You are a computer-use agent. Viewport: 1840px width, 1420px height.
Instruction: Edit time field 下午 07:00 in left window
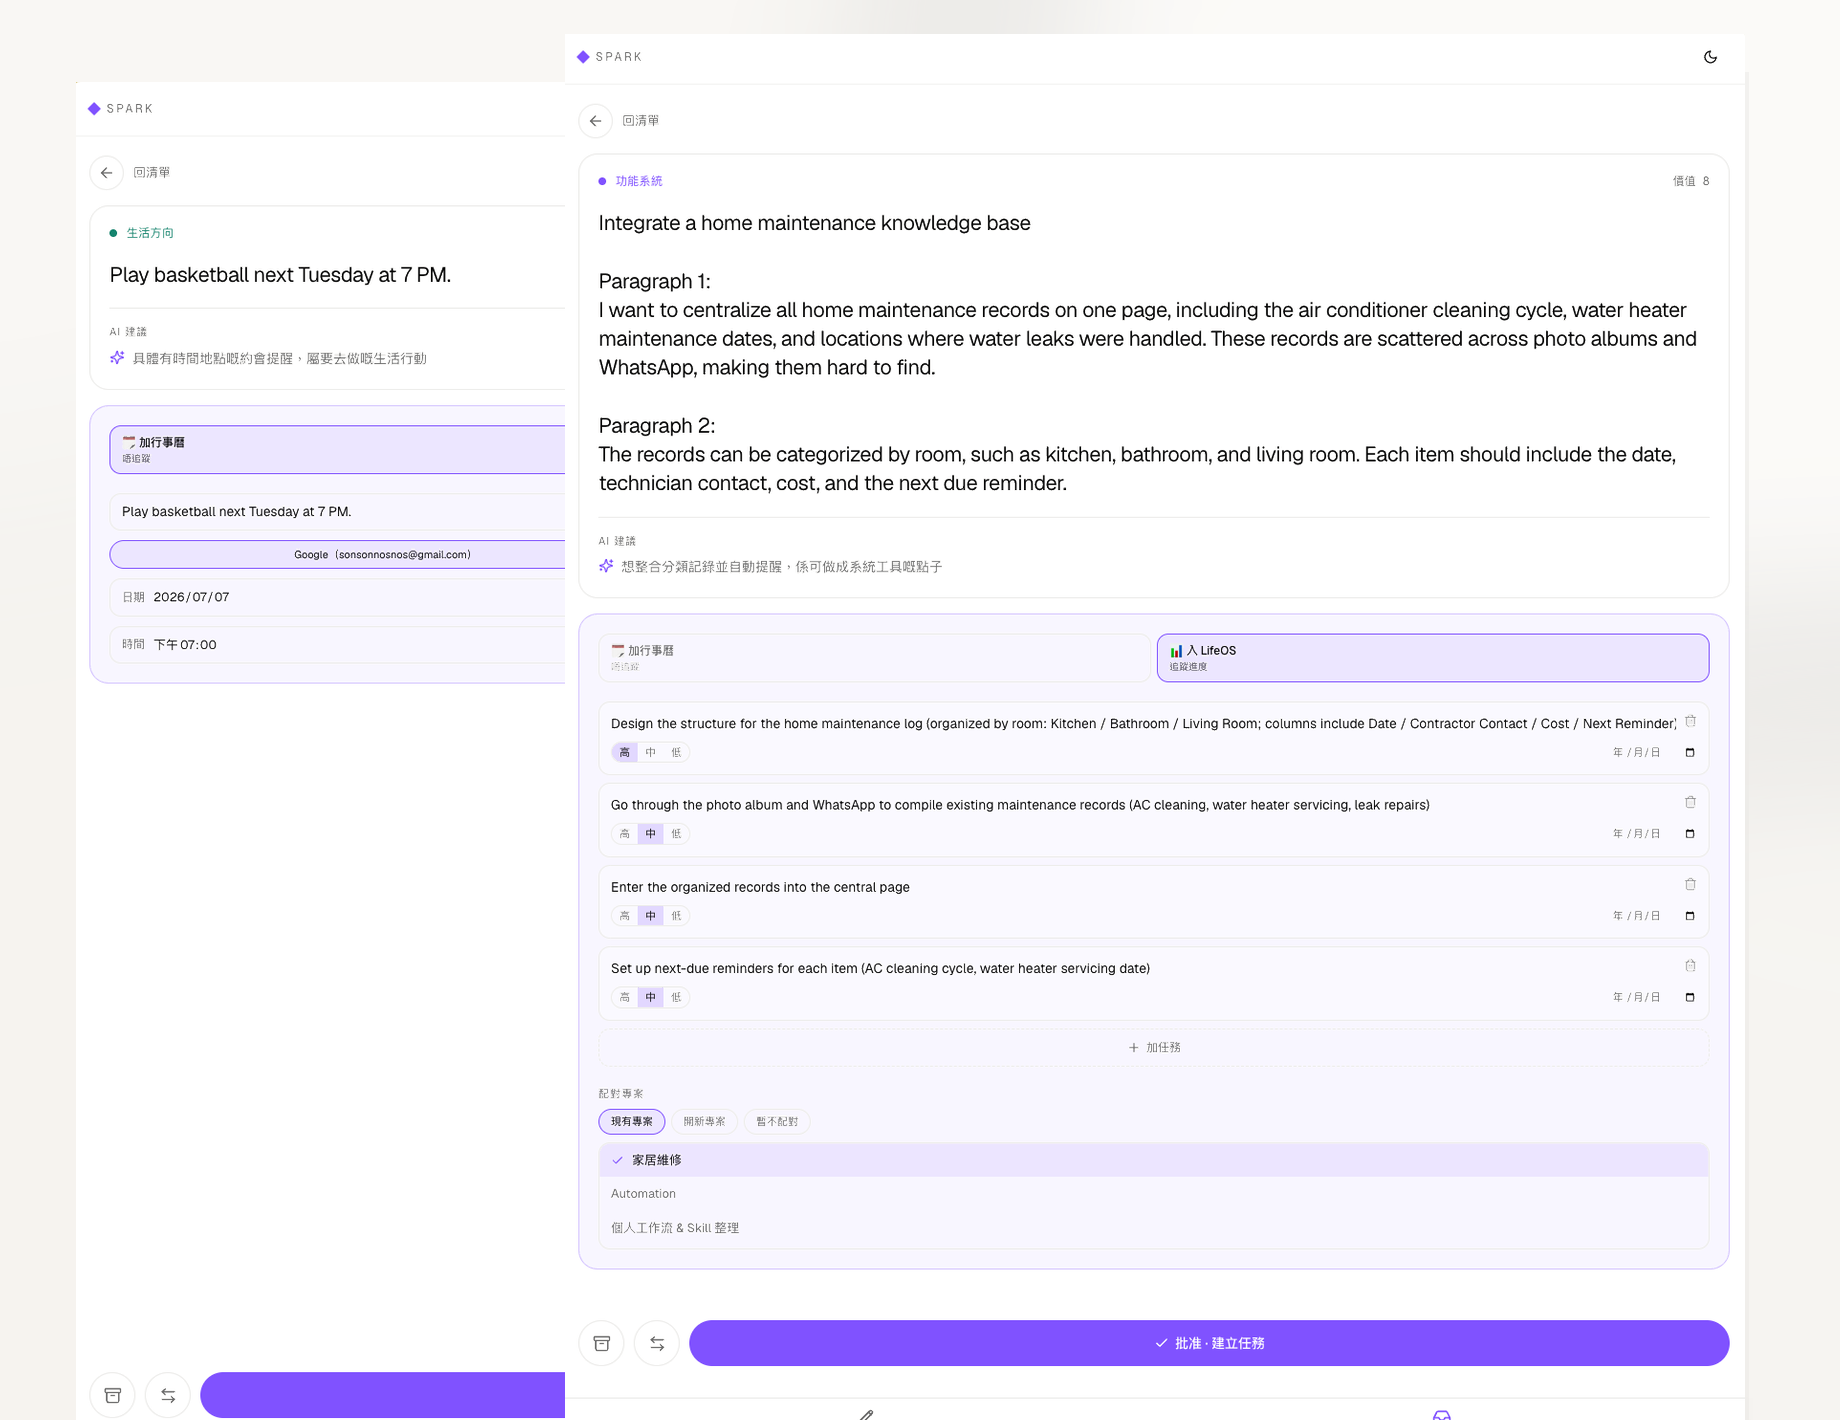pyautogui.click(x=337, y=645)
